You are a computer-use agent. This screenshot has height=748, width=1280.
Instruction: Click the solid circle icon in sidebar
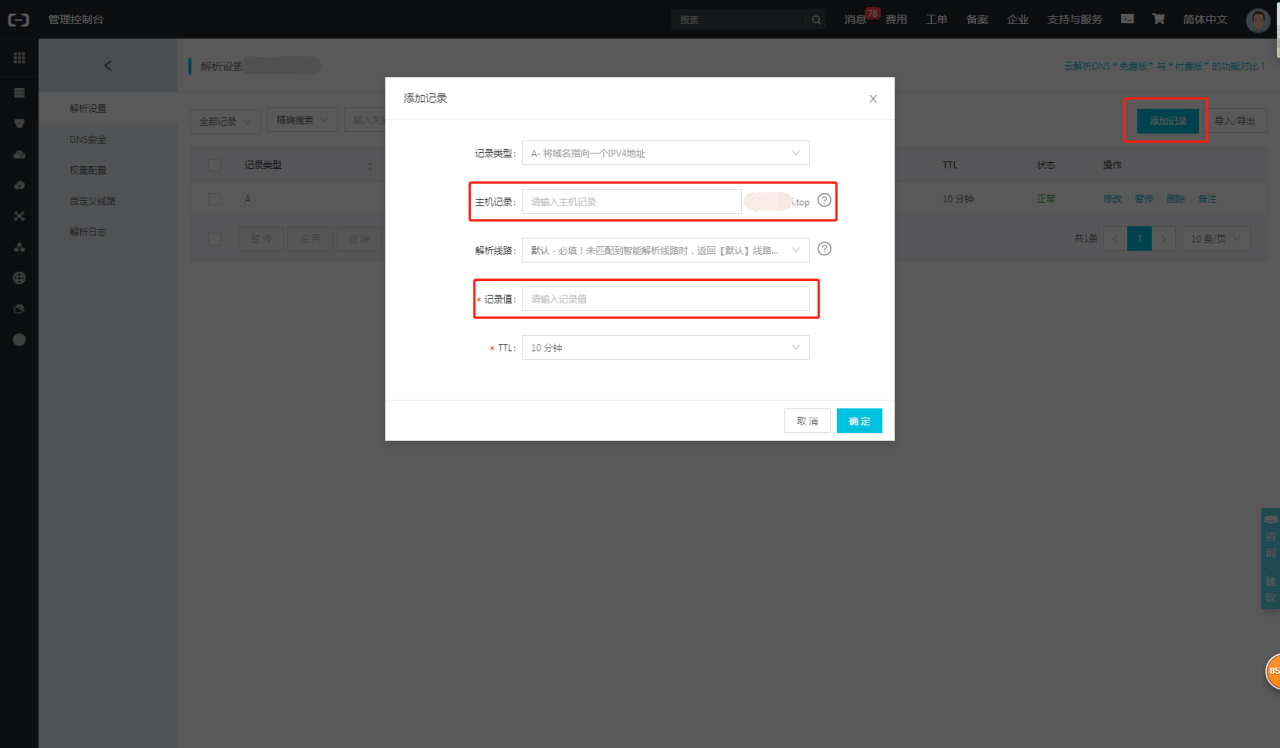pos(19,340)
